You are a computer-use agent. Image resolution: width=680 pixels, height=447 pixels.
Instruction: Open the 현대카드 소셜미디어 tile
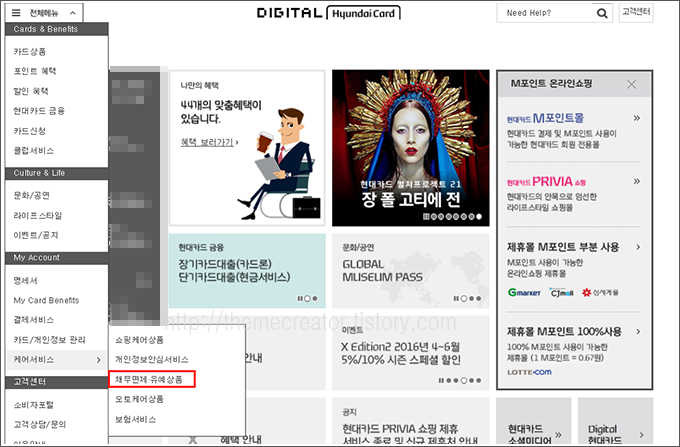click(533, 422)
